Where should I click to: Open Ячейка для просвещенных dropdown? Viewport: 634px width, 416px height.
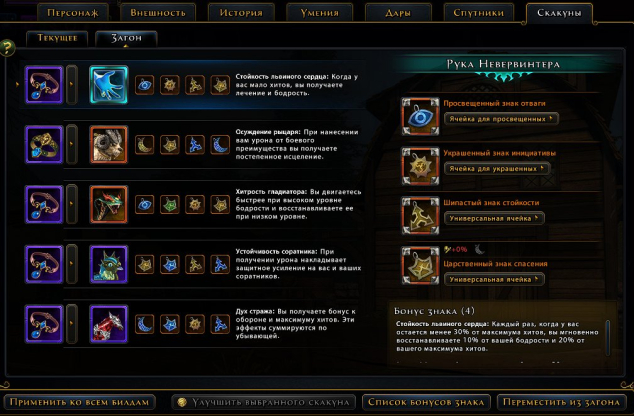point(501,119)
